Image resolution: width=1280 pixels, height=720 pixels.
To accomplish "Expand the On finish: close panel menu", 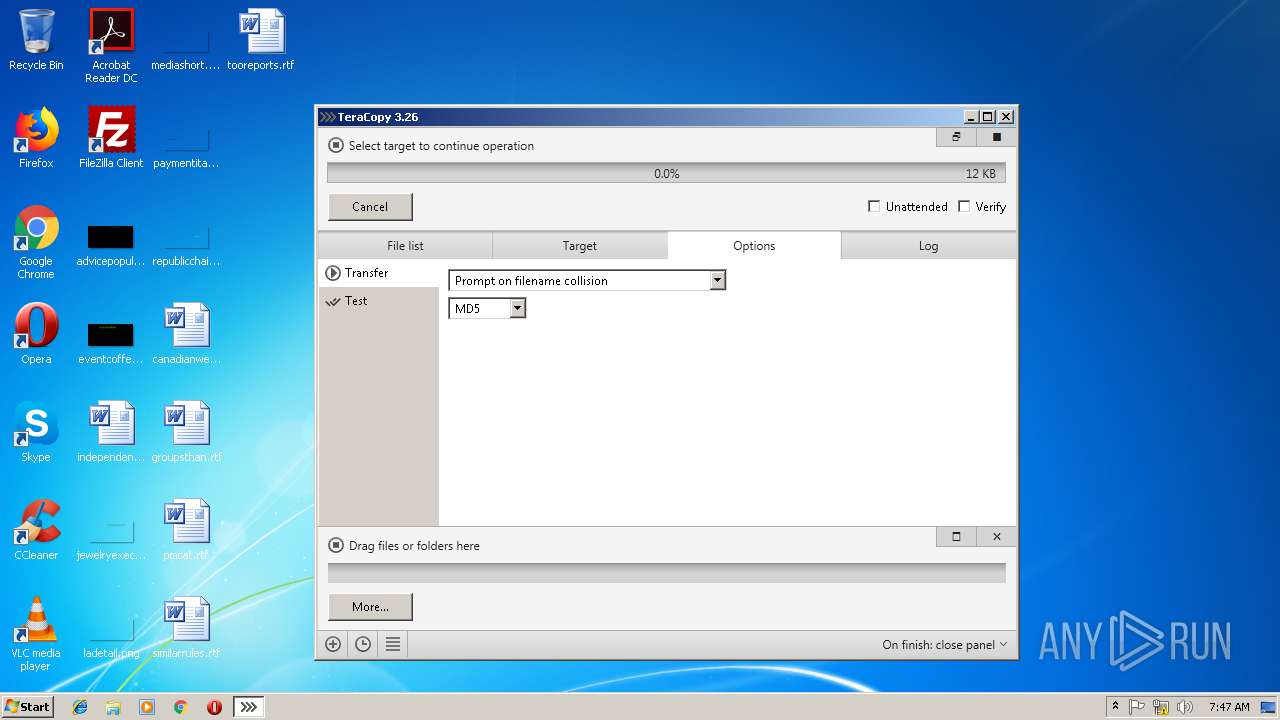I will (944, 645).
